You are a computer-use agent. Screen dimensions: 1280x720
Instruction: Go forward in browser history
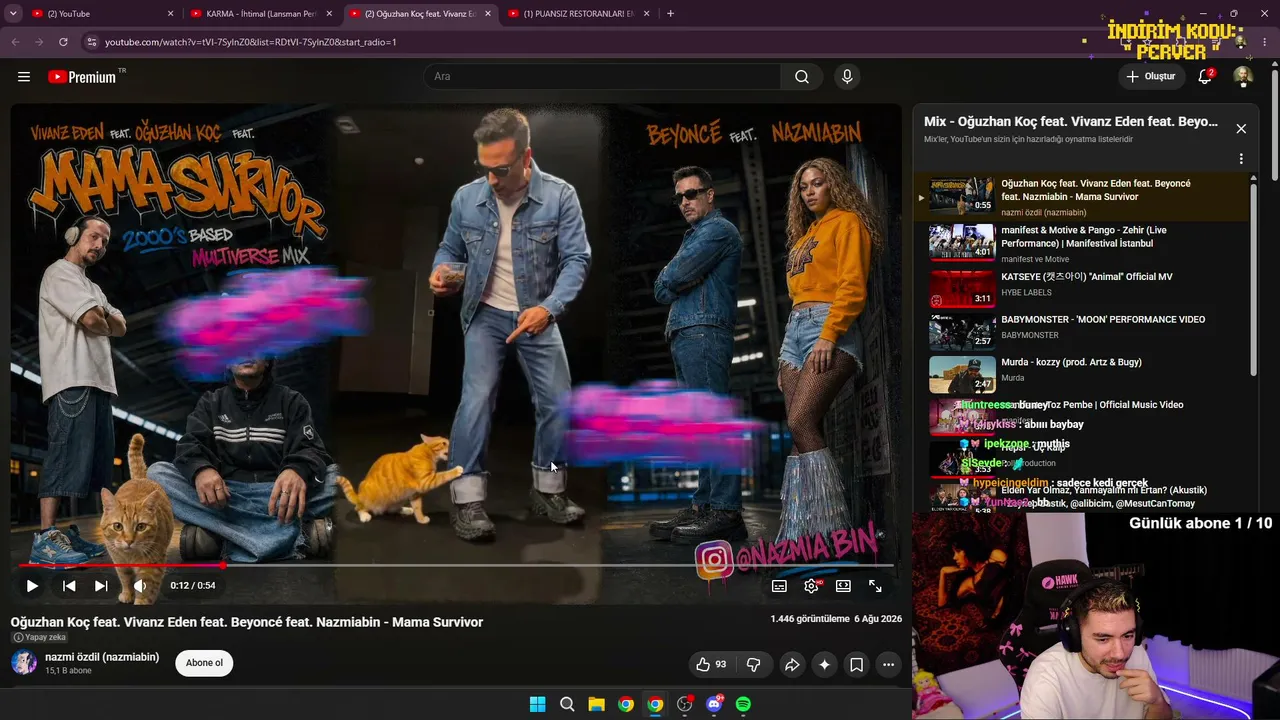pyautogui.click(x=39, y=42)
